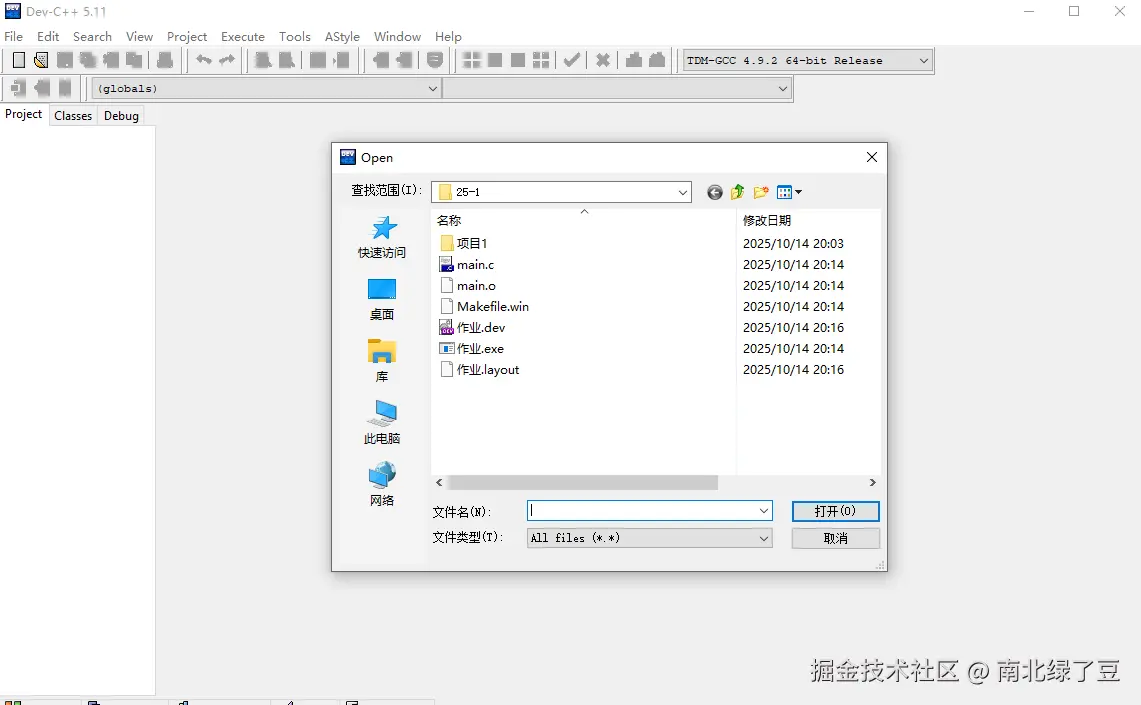This screenshot has width=1141, height=705.
Task: Select the 作业.dev project file
Action: coord(472,327)
